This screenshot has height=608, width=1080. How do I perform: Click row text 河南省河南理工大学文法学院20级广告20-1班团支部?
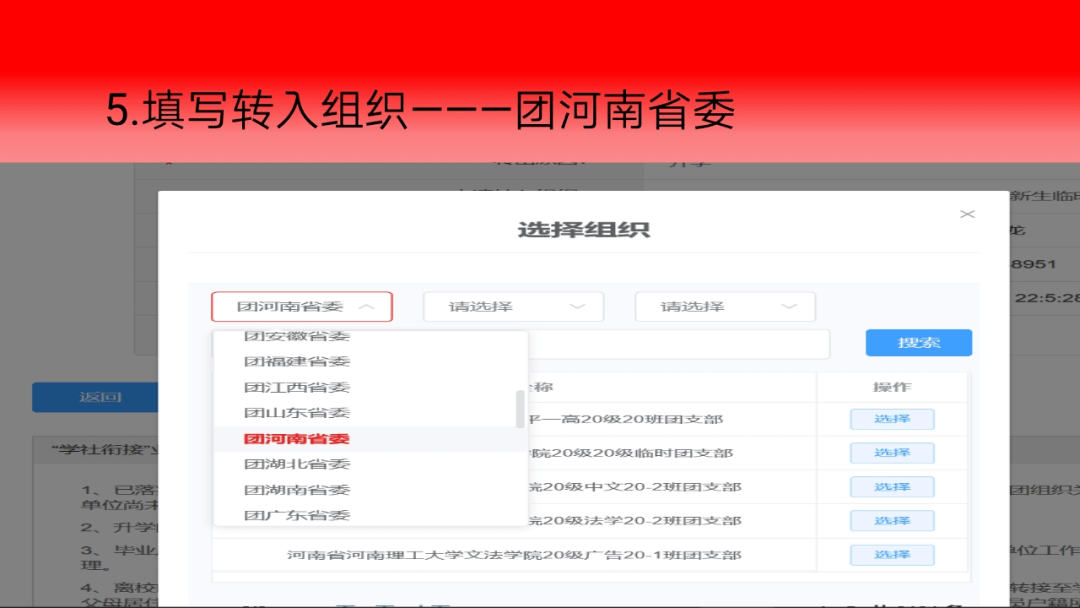[x=514, y=555]
